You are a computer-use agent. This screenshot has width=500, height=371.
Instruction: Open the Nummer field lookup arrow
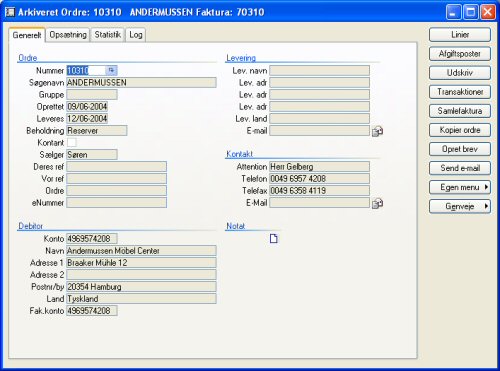click(111, 70)
